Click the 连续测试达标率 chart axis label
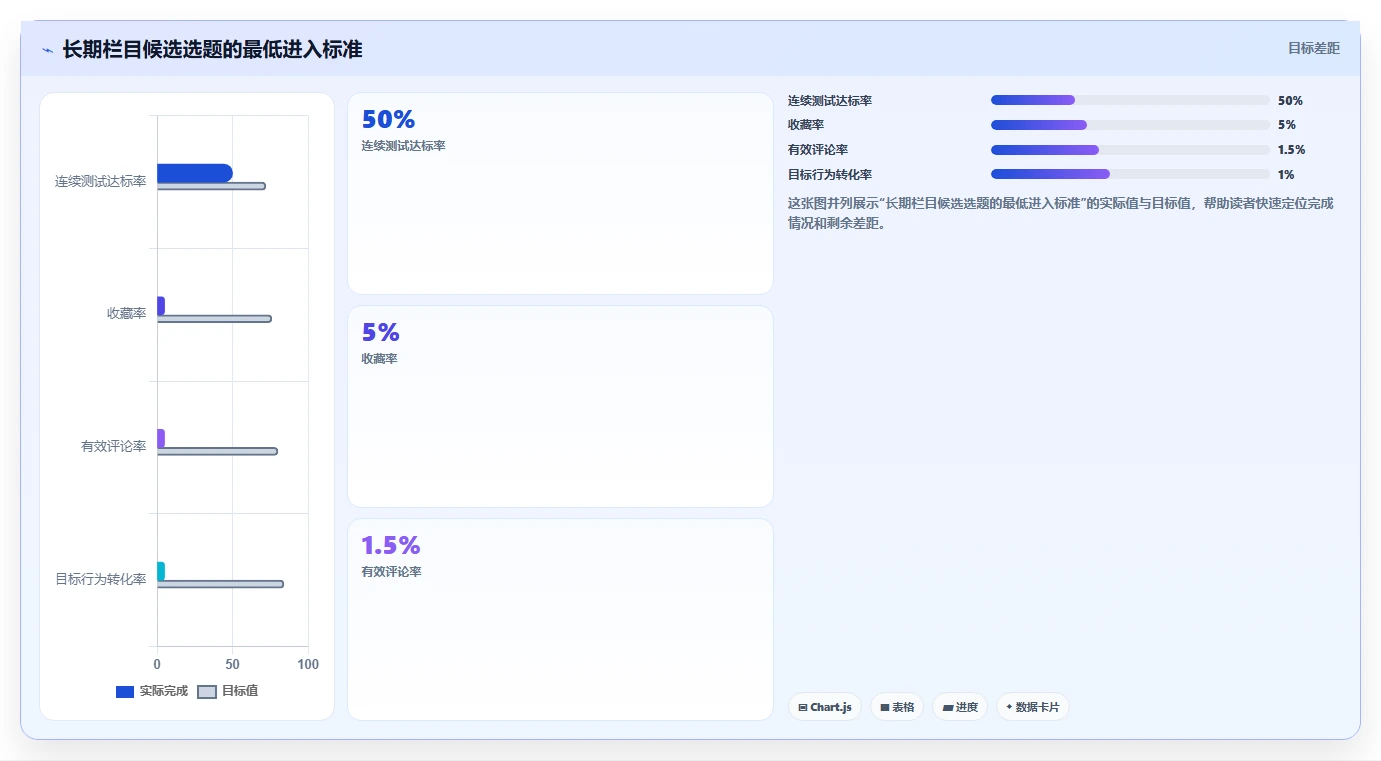The height and width of the screenshot is (761, 1381). 101,181
